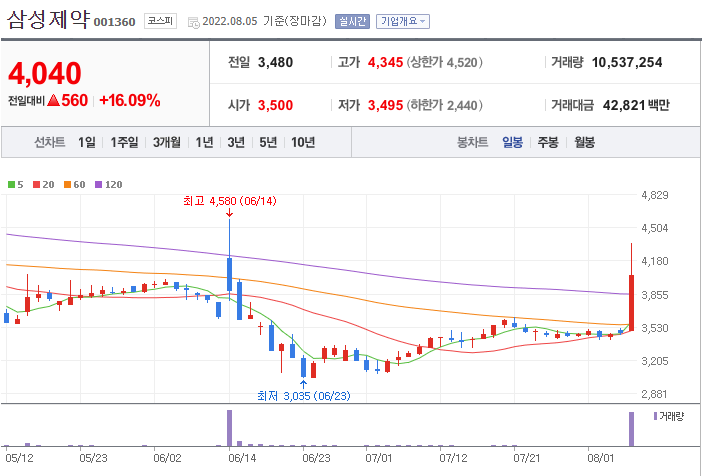Switch to 주봉 candle chart
The width and height of the screenshot is (702, 476).
[x=548, y=142]
